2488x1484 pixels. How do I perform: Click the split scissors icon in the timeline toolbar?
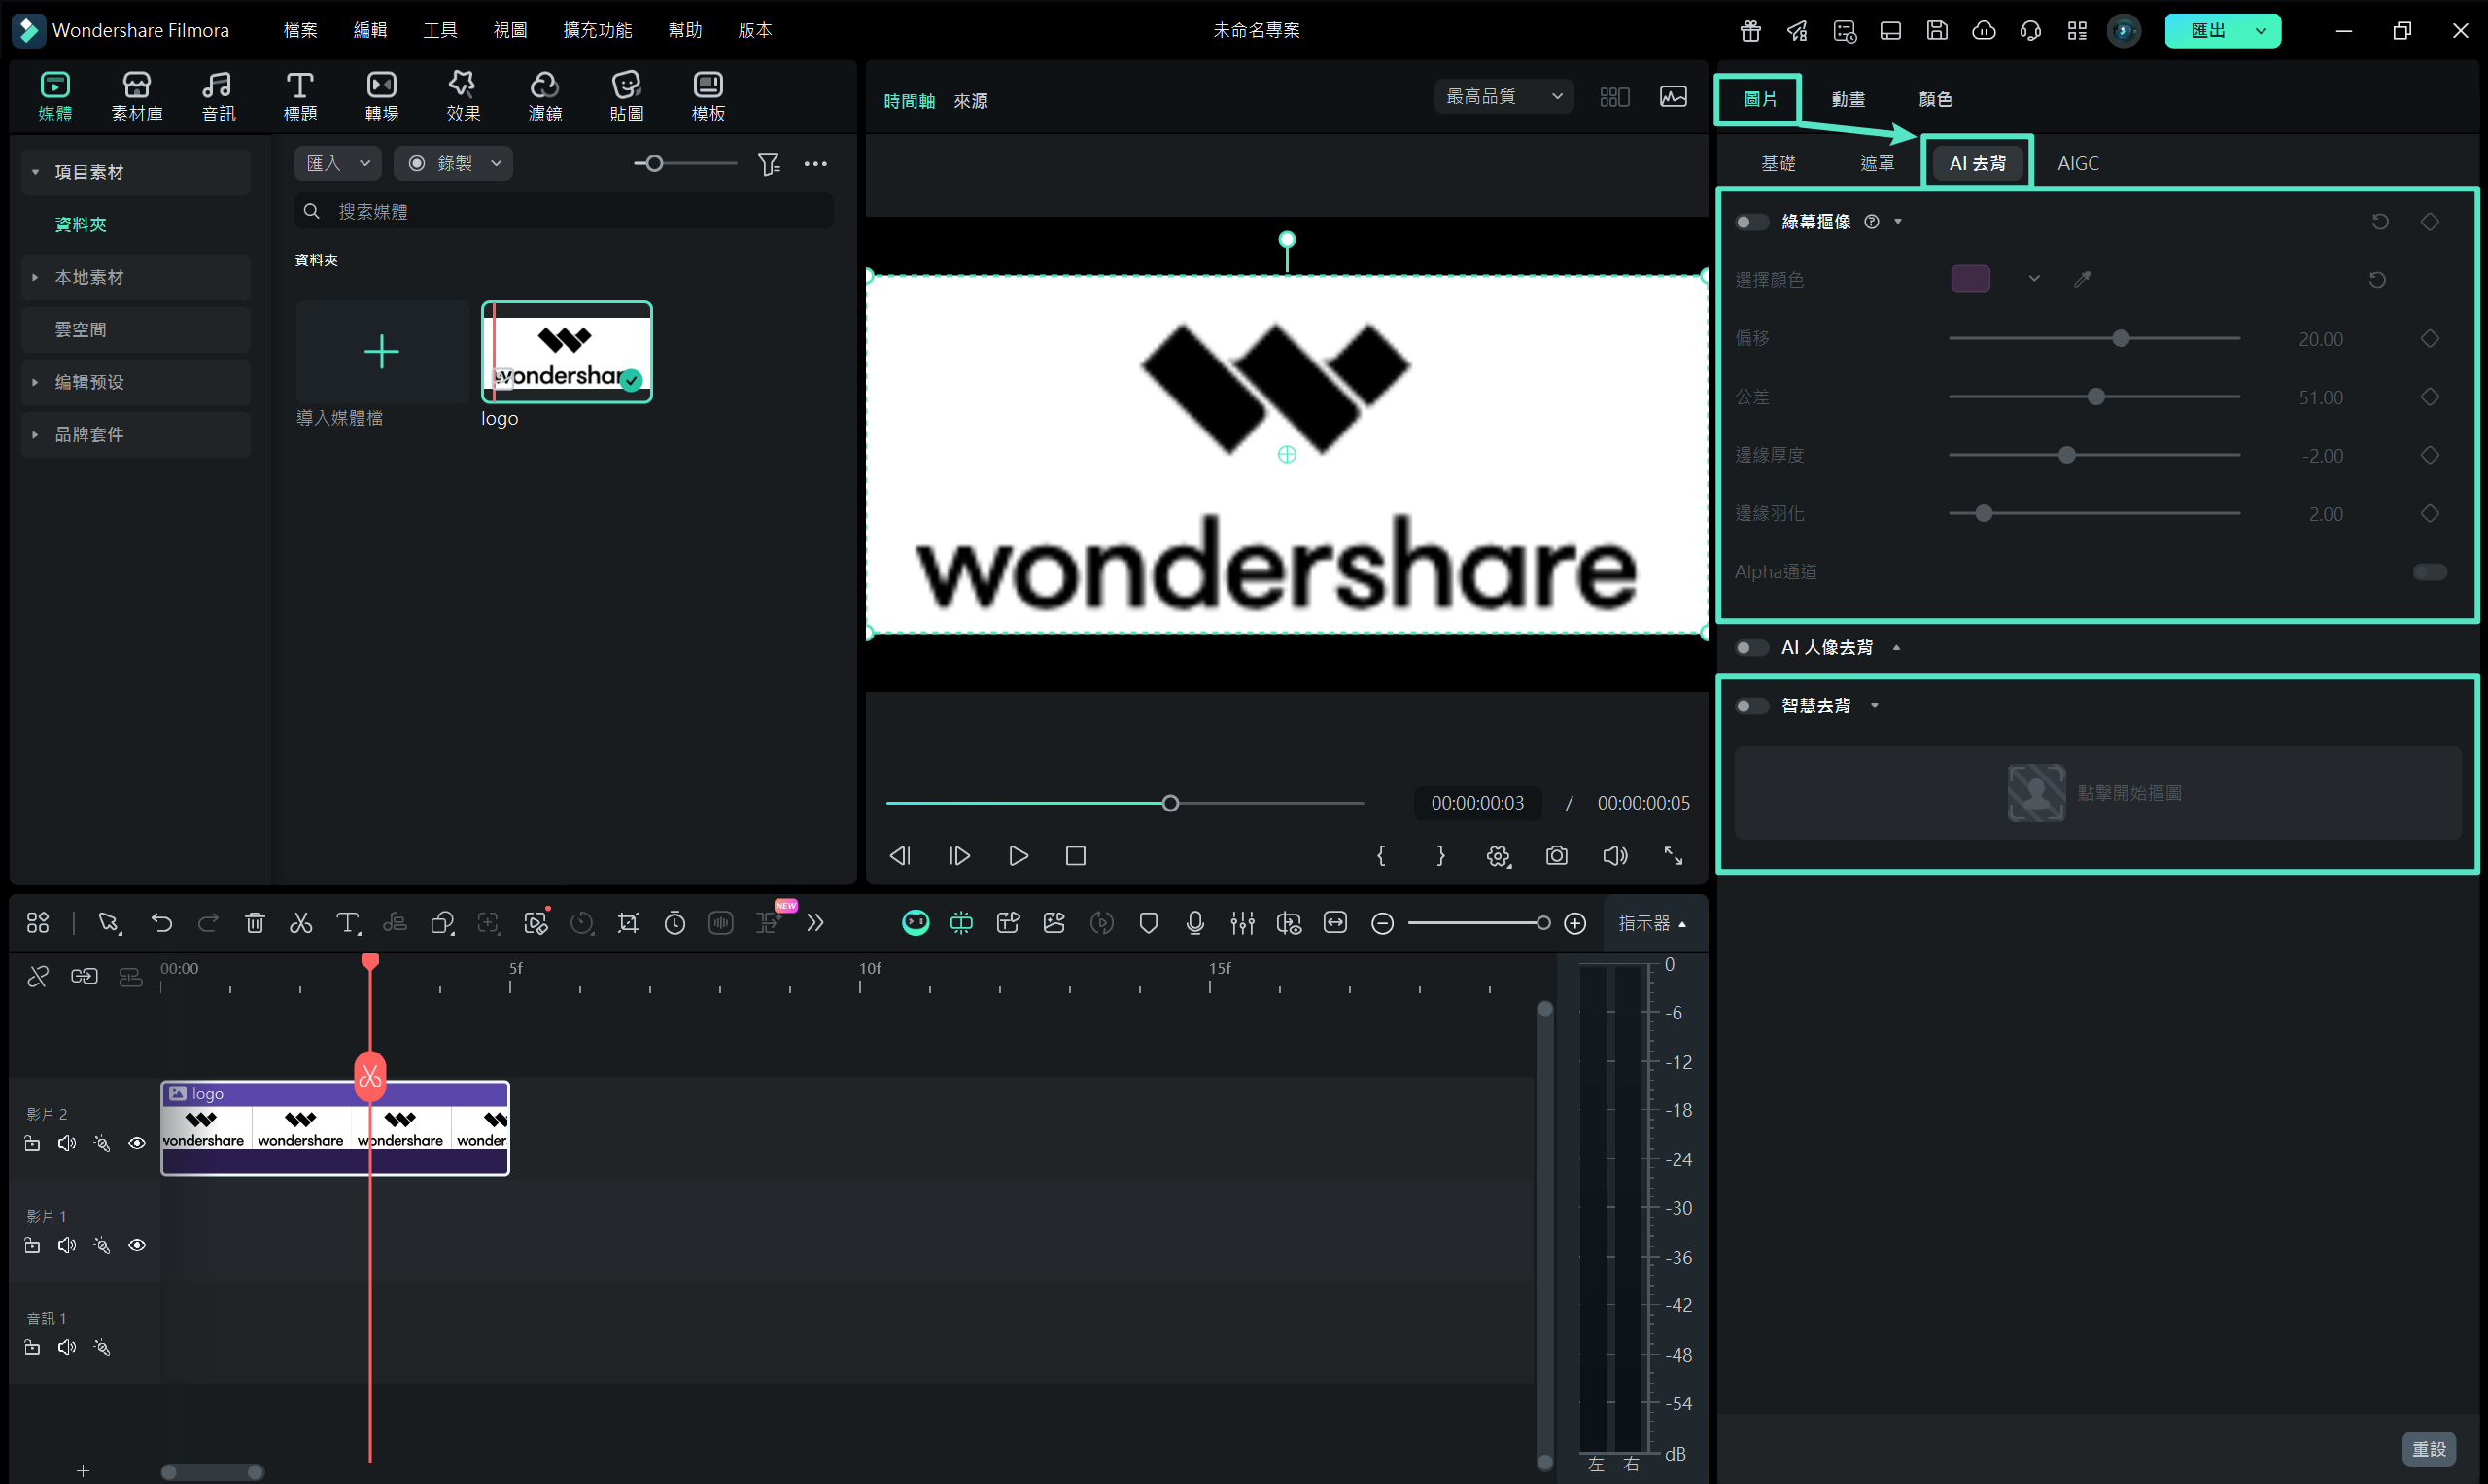301,923
